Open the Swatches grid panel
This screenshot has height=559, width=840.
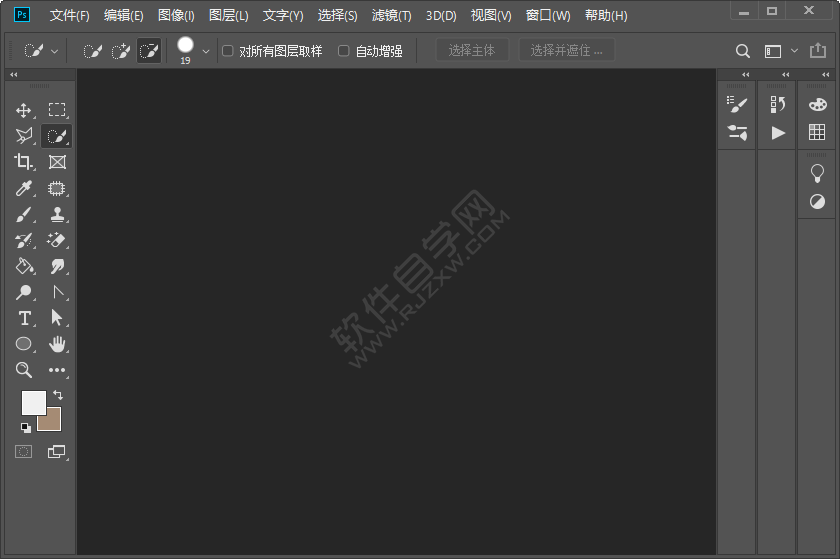pyautogui.click(x=817, y=132)
